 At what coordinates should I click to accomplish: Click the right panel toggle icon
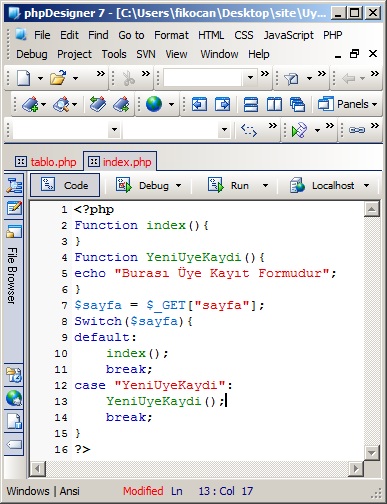click(222, 105)
